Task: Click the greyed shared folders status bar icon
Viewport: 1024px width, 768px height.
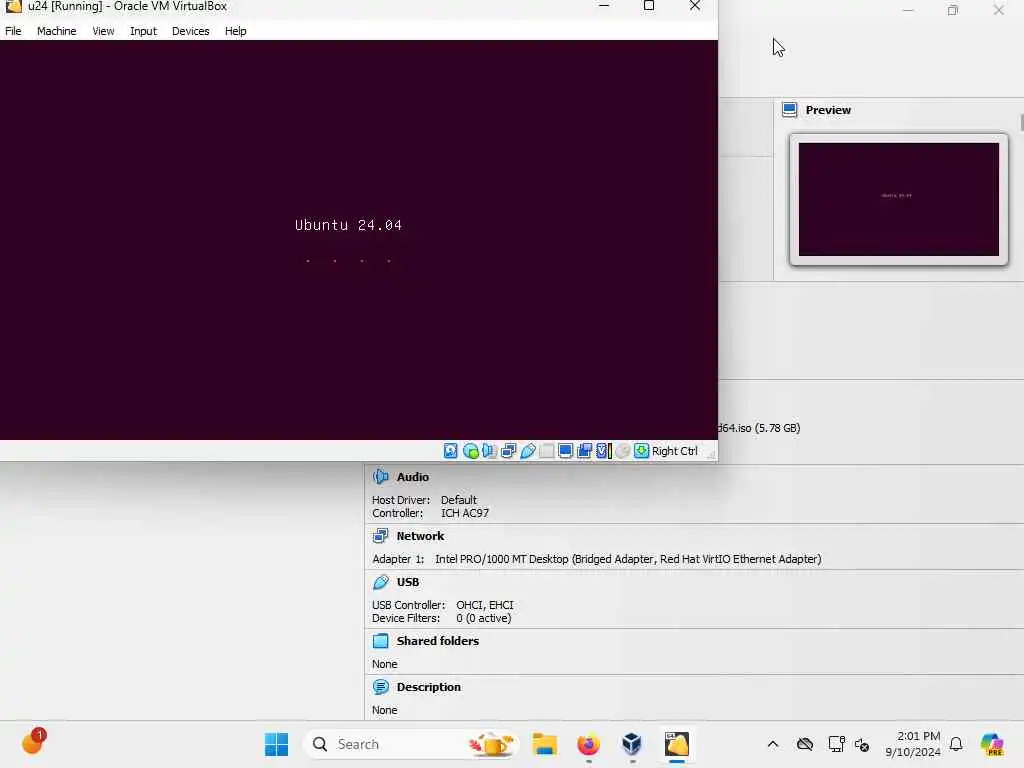Action: pyautogui.click(x=547, y=451)
